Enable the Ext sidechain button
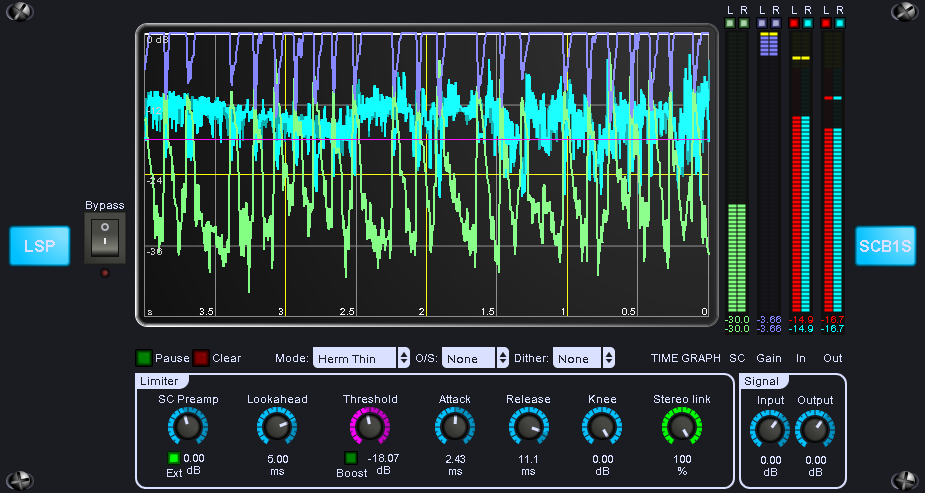The image size is (925, 493). tap(174, 458)
